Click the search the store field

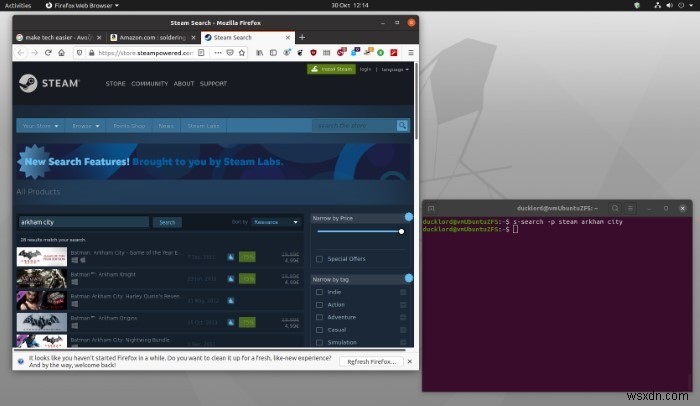[x=355, y=126]
